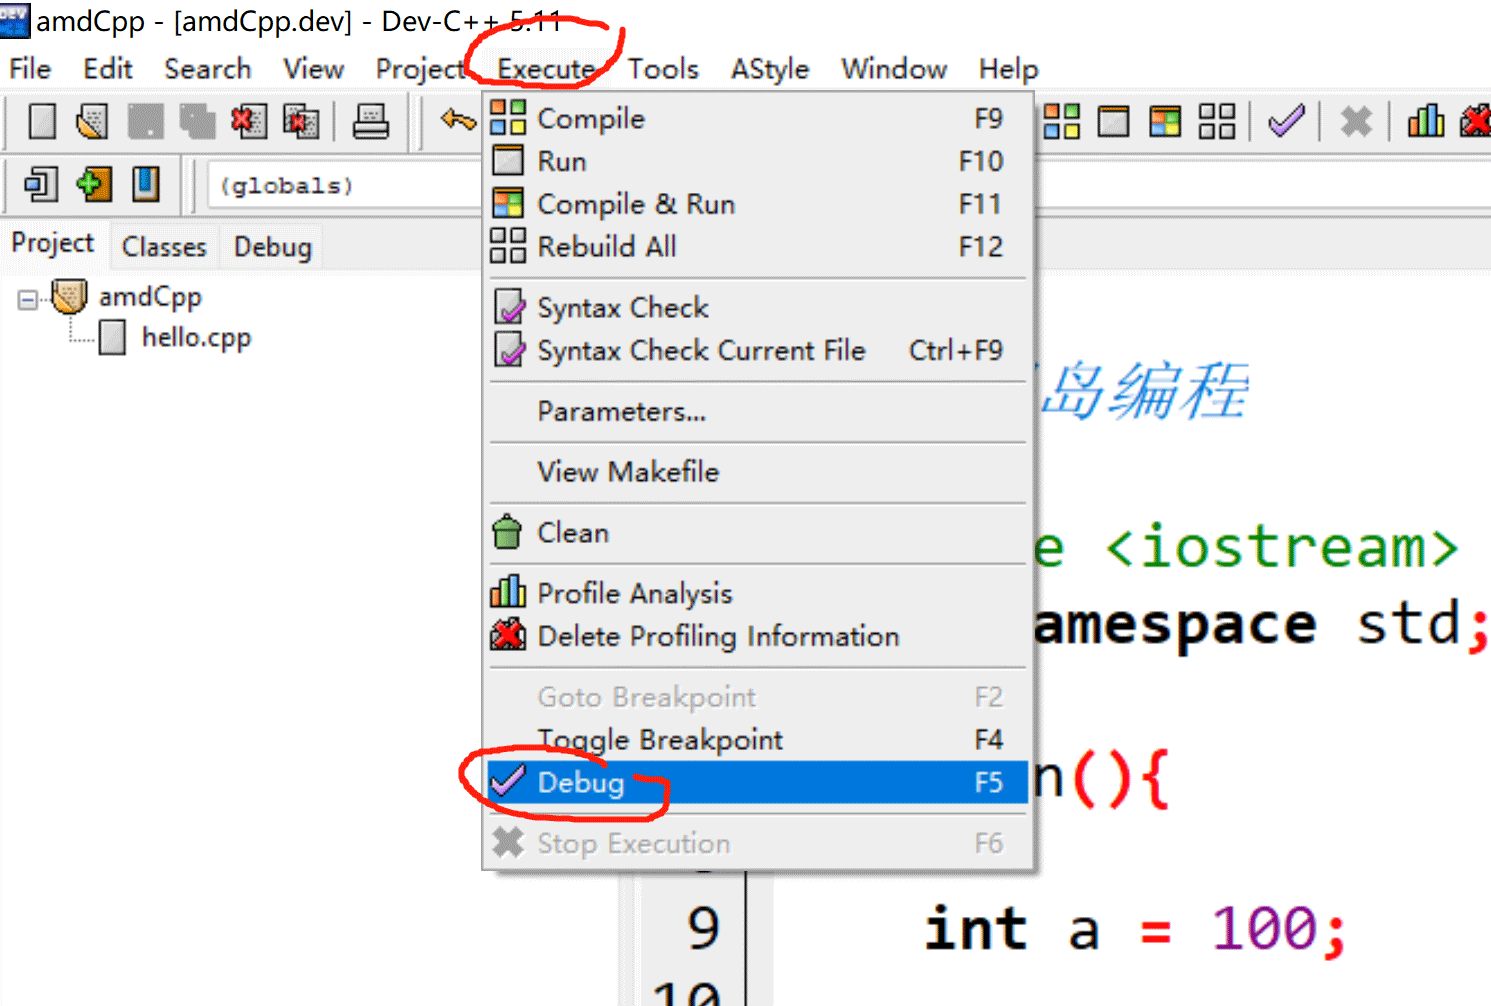This screenshot has height=1006, width=1491.
Task: Click the Debug checkmark toolbar icon
Action: [1287, 122]
